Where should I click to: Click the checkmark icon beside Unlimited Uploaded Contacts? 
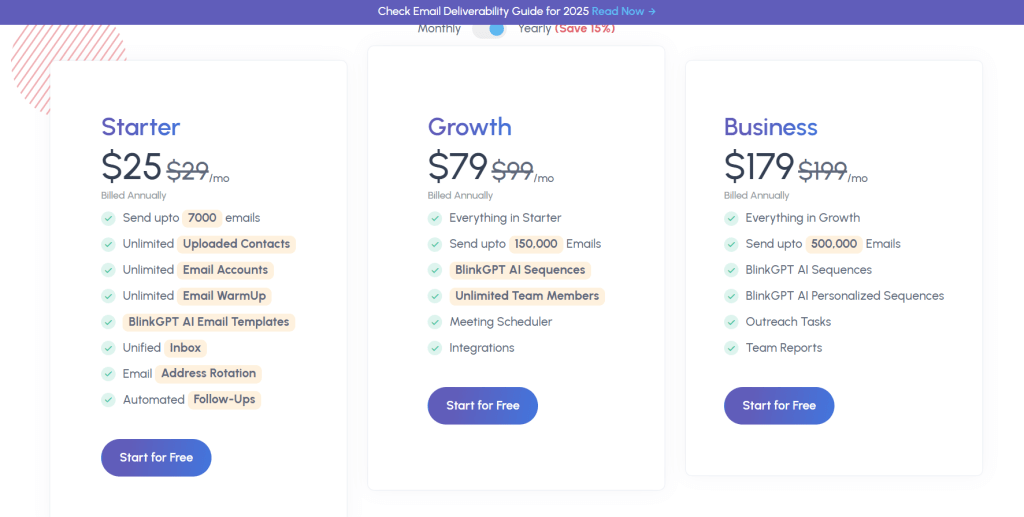108,244
